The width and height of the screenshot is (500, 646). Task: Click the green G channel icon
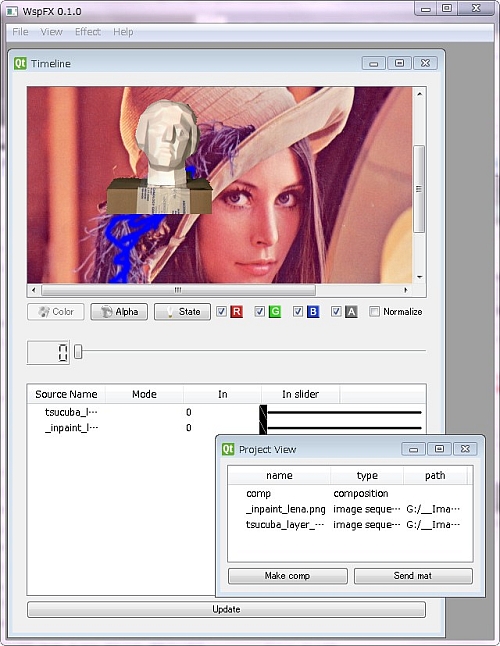click(275, 312)
